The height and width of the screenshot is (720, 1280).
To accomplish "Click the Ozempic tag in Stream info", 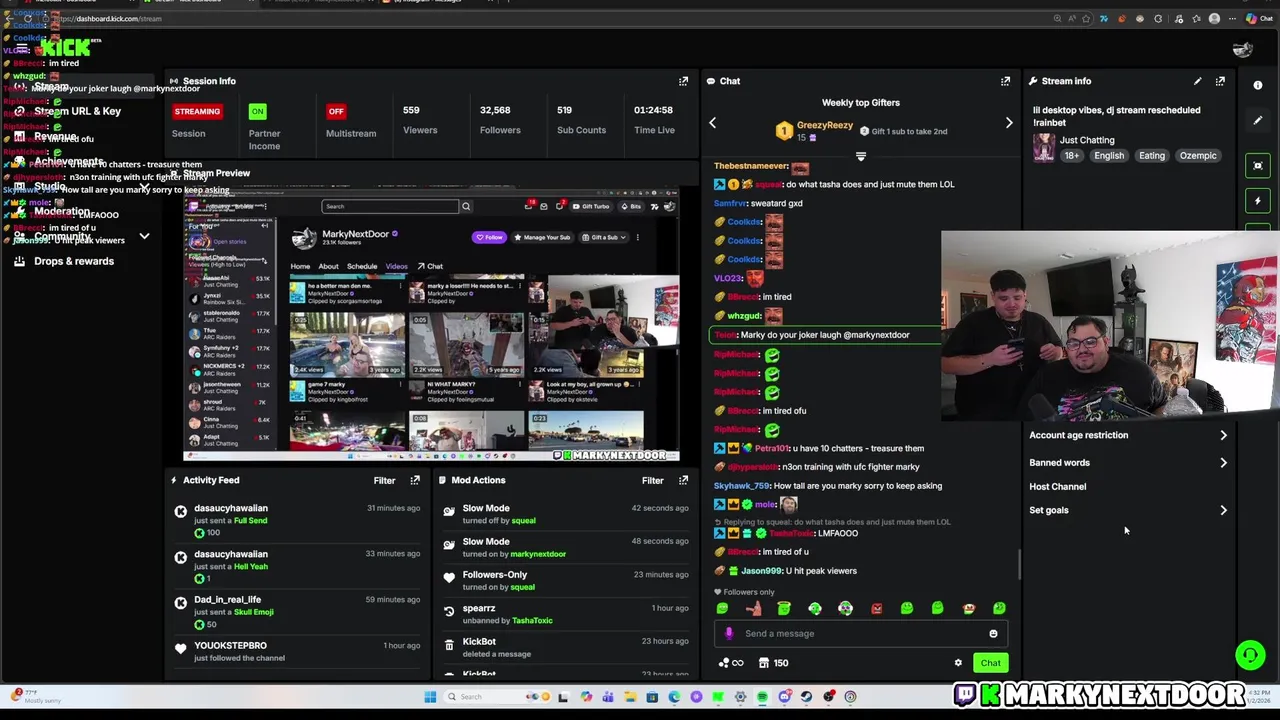I will pos(1198,156).
